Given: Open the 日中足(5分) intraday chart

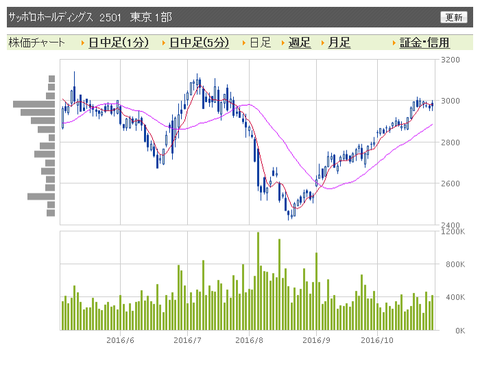Looking at the screenshot, I should click(x=199, y=43).
